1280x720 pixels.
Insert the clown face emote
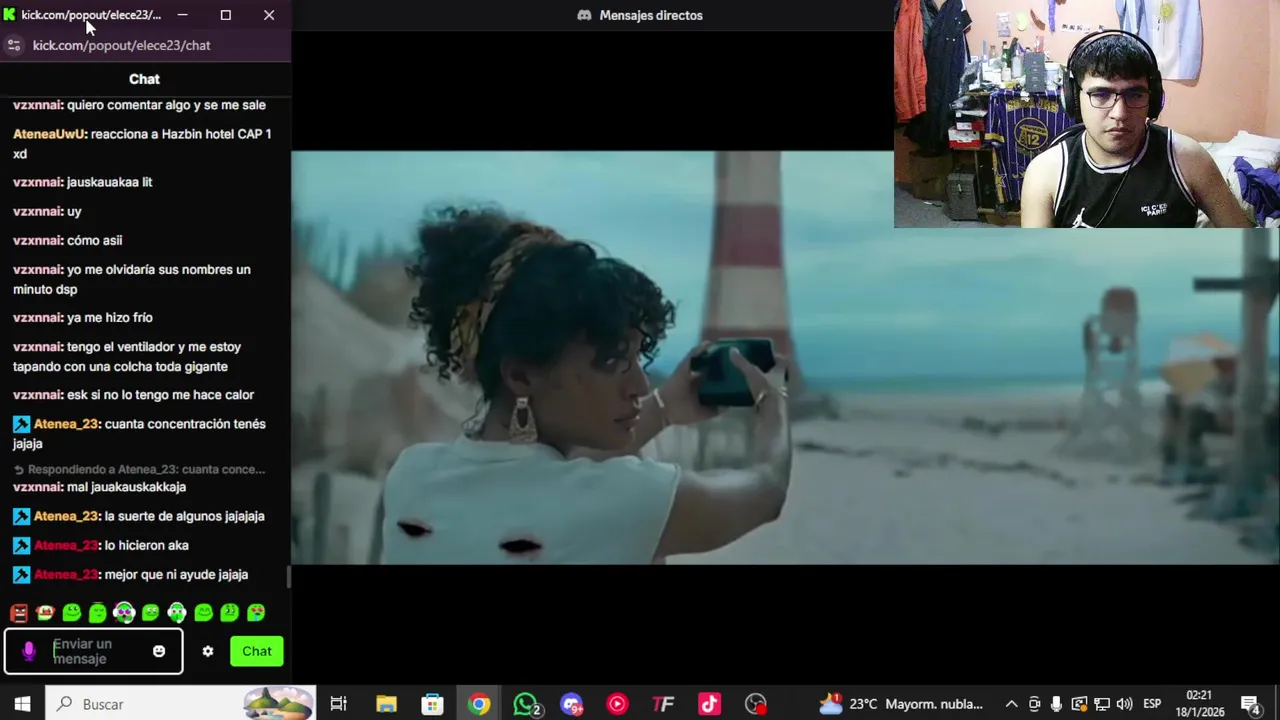point(45,613)
